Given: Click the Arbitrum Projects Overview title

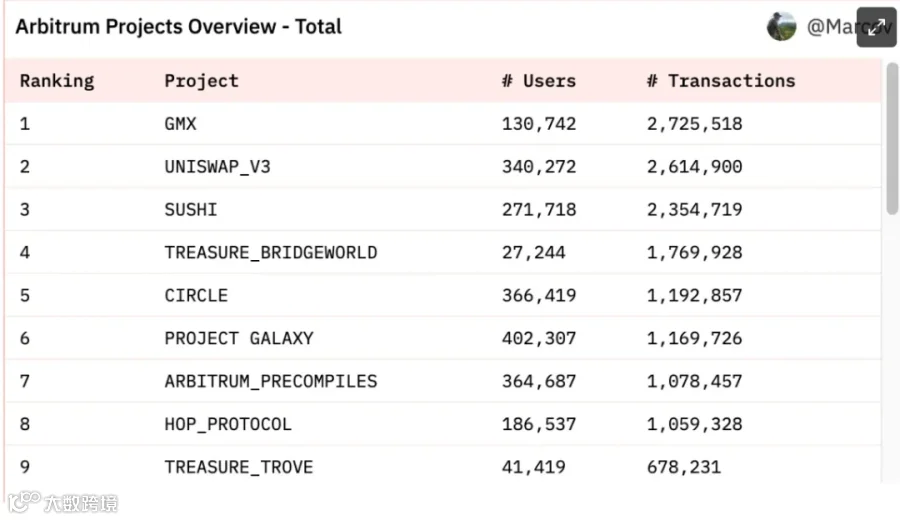Looking at the screenshot, I should click(178, 27).
